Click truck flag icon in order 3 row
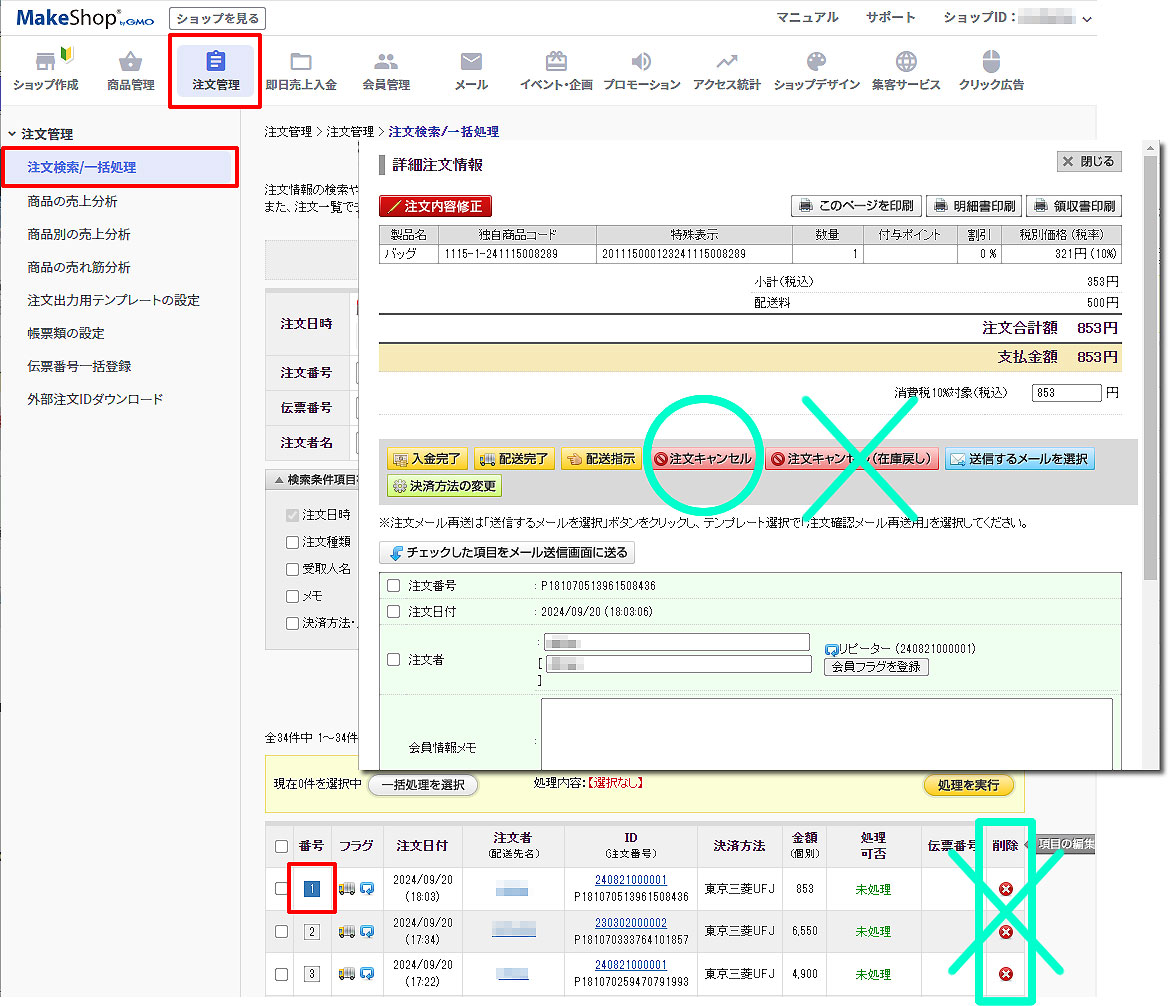The width and height of the screenshot is (1168, 1006). [x=347, y=974]
